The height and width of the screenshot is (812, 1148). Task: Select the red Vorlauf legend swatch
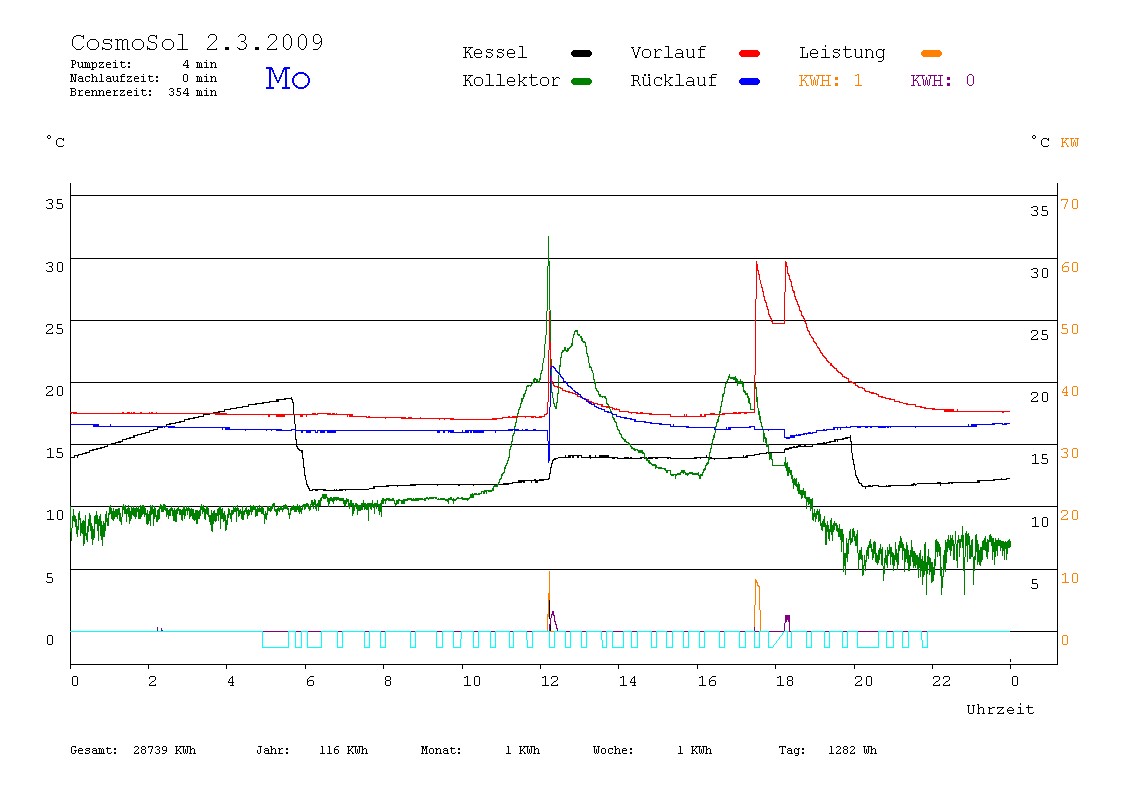[750, 53]
